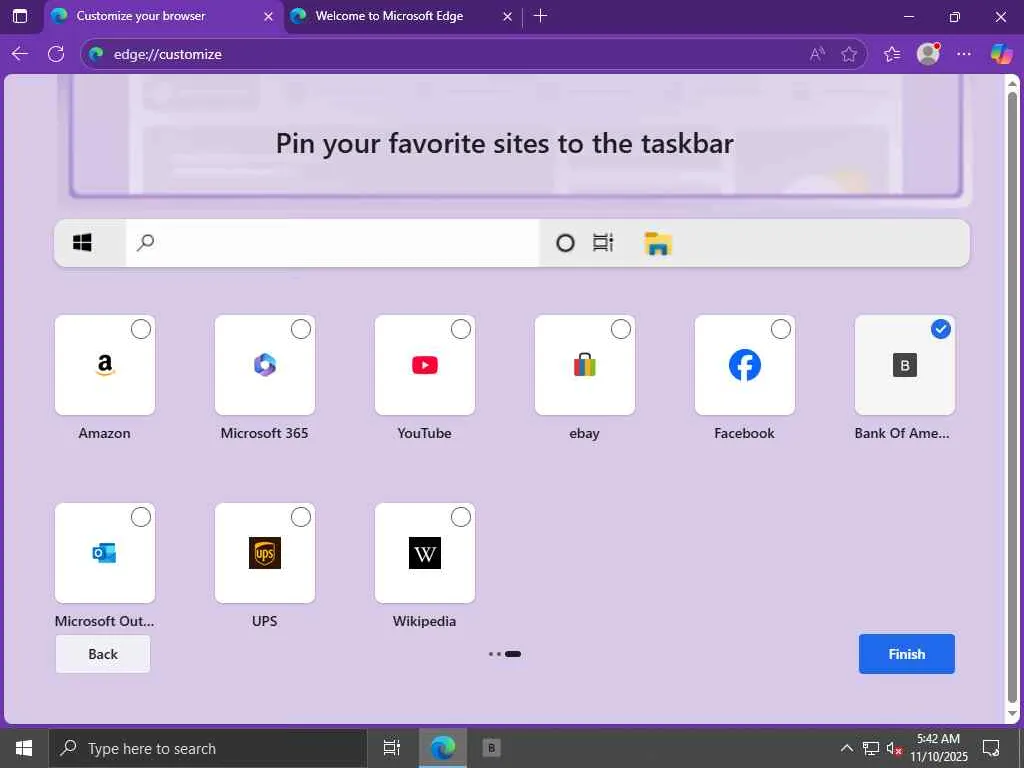Click the Wikipedia tile label
The height and width of the screenshot is (768, 1024).
[x=424, y=621]
